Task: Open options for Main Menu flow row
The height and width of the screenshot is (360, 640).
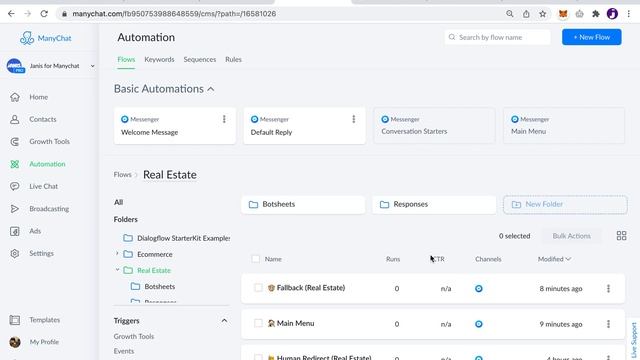Action: [608, 324]
